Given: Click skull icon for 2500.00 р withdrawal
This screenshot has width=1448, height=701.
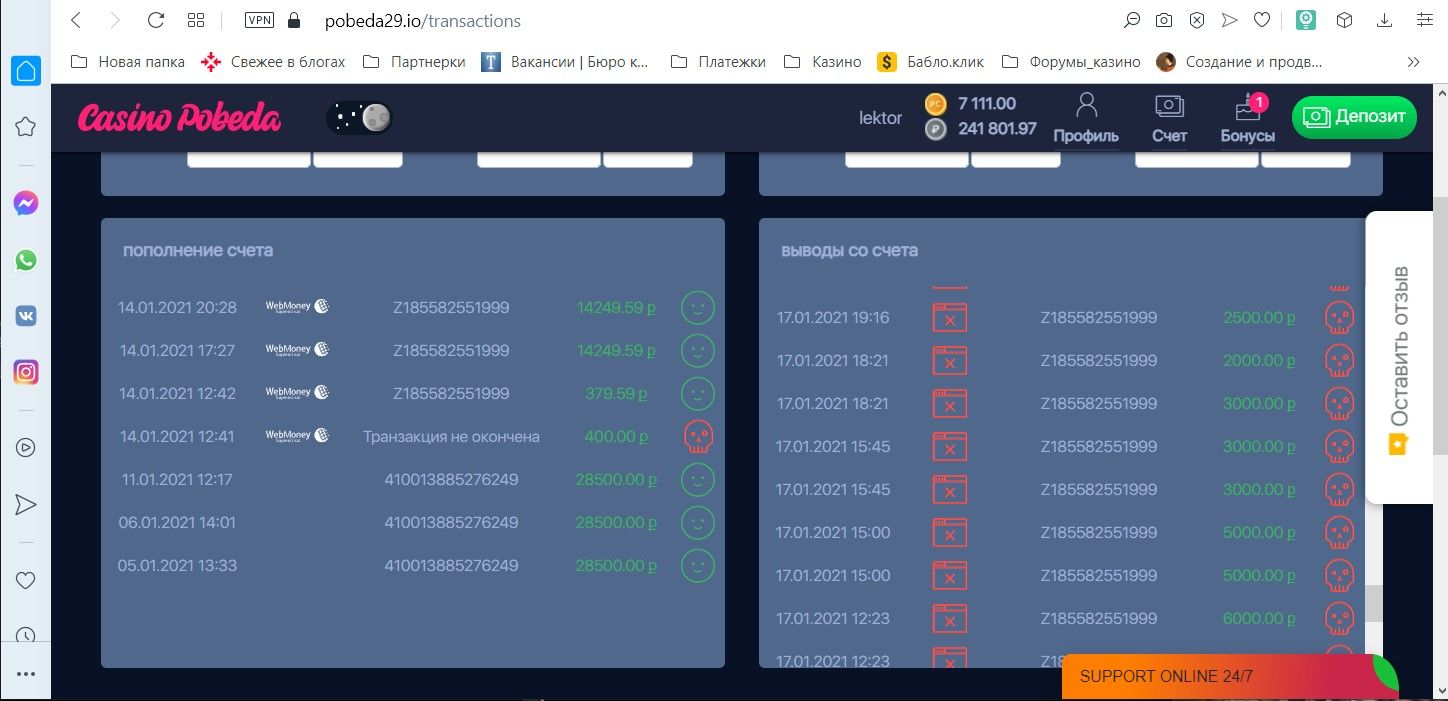Looking at the screenshot, I should [1339, 318].
